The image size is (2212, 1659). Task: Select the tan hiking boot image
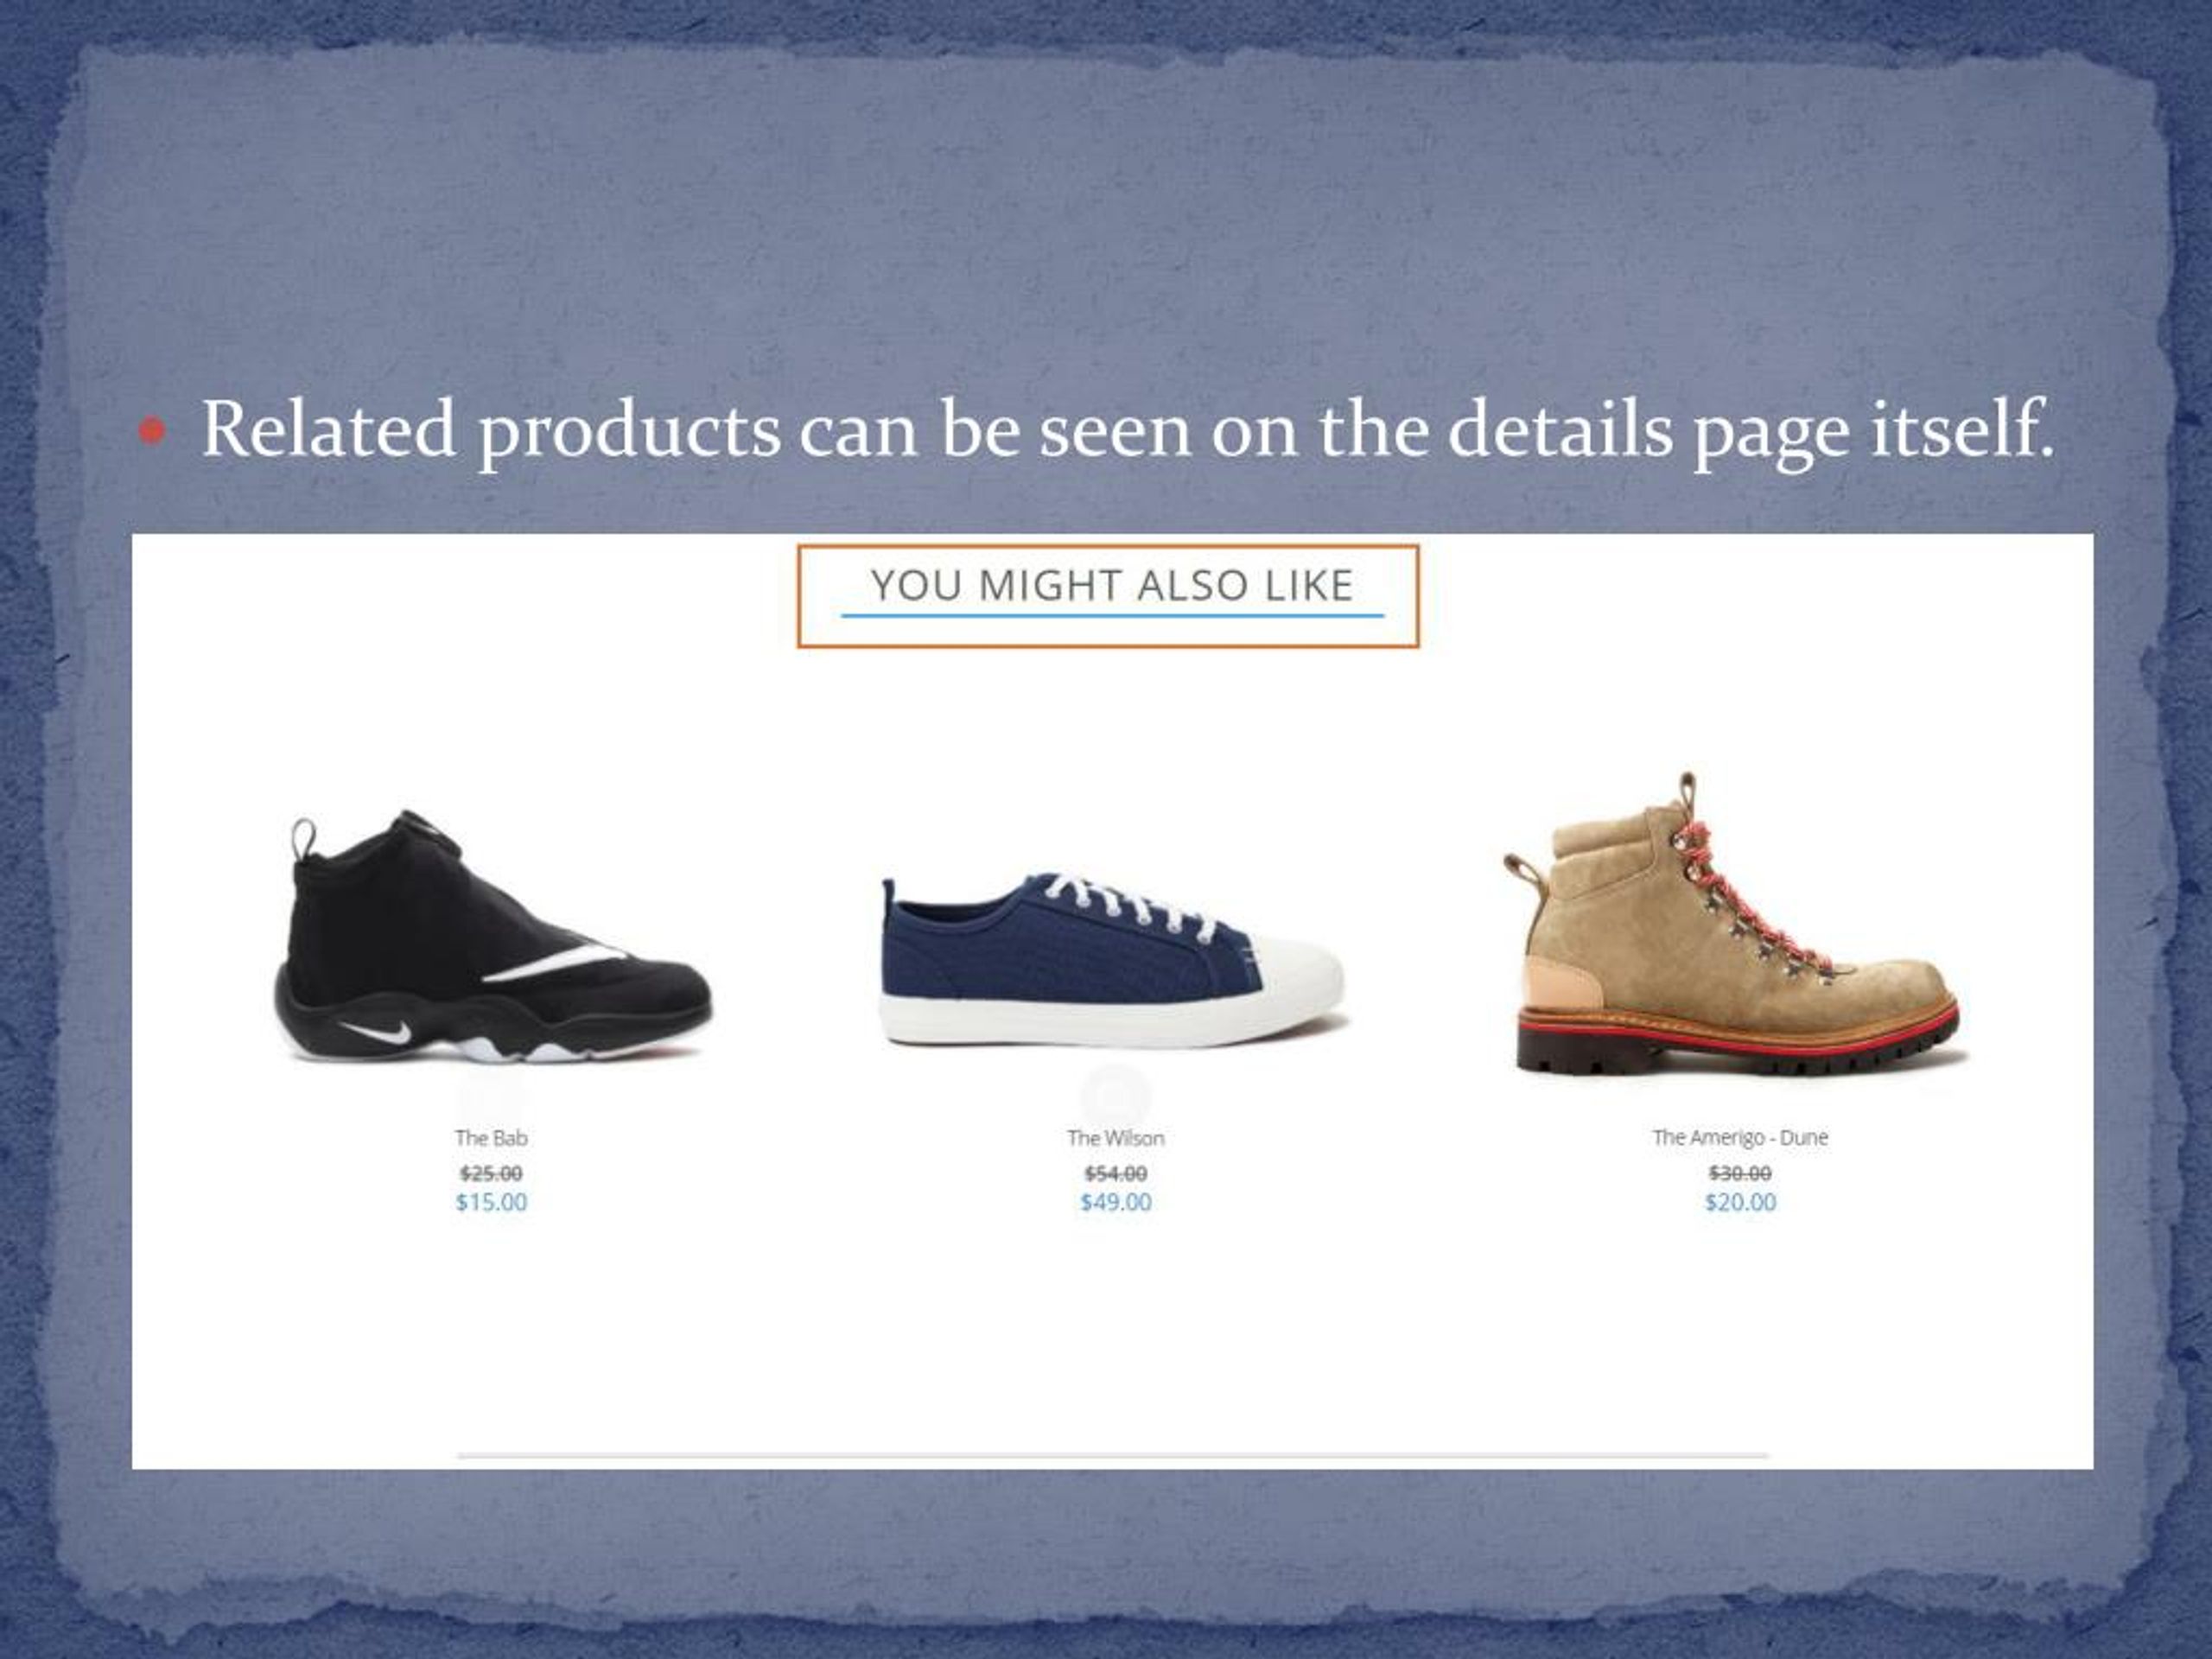pyautogui.click(x=1735, y=924)
